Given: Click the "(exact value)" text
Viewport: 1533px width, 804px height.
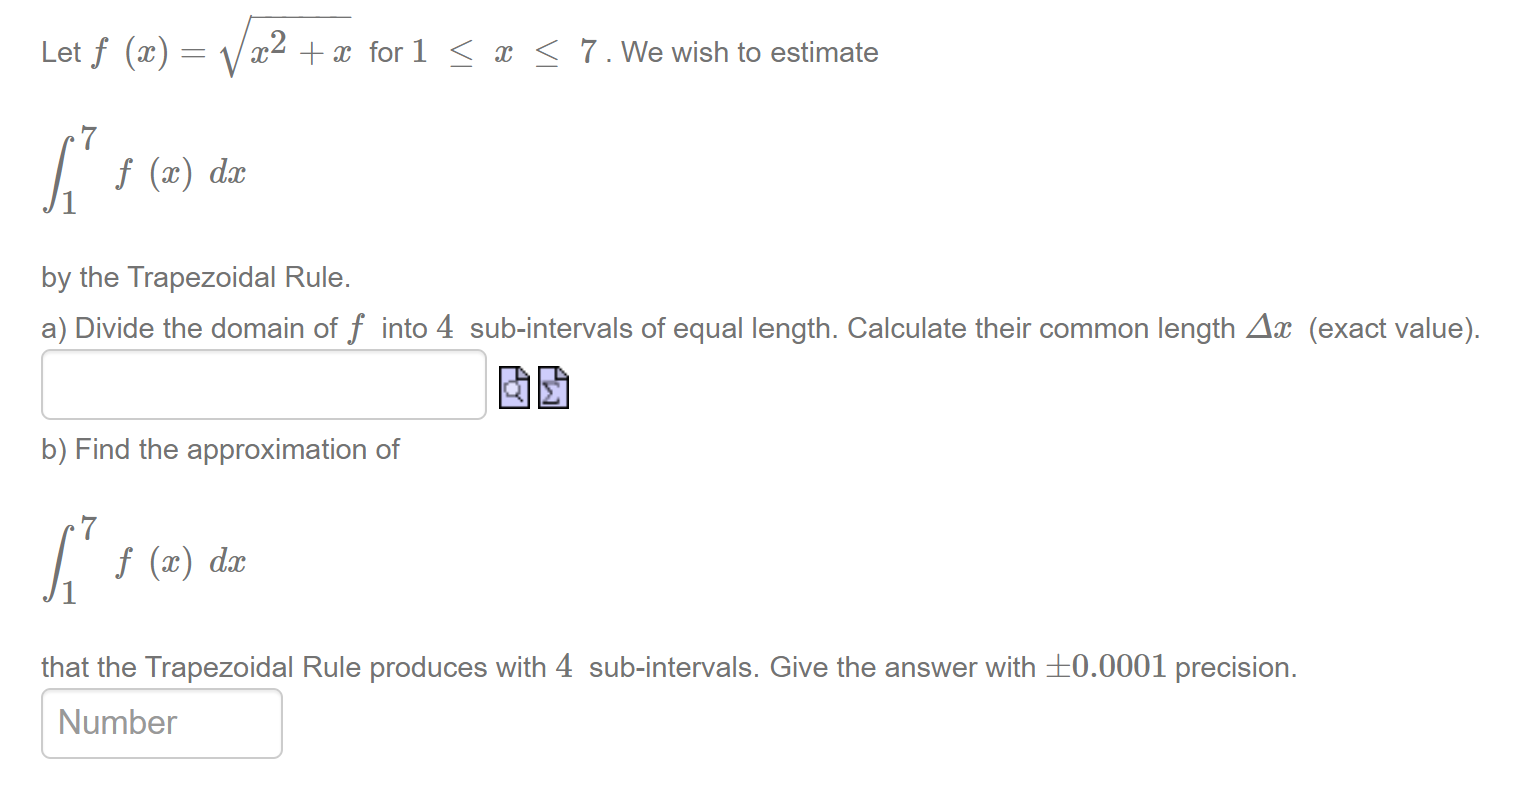Looking at the screenshot, I should [x=1394, y=328].
